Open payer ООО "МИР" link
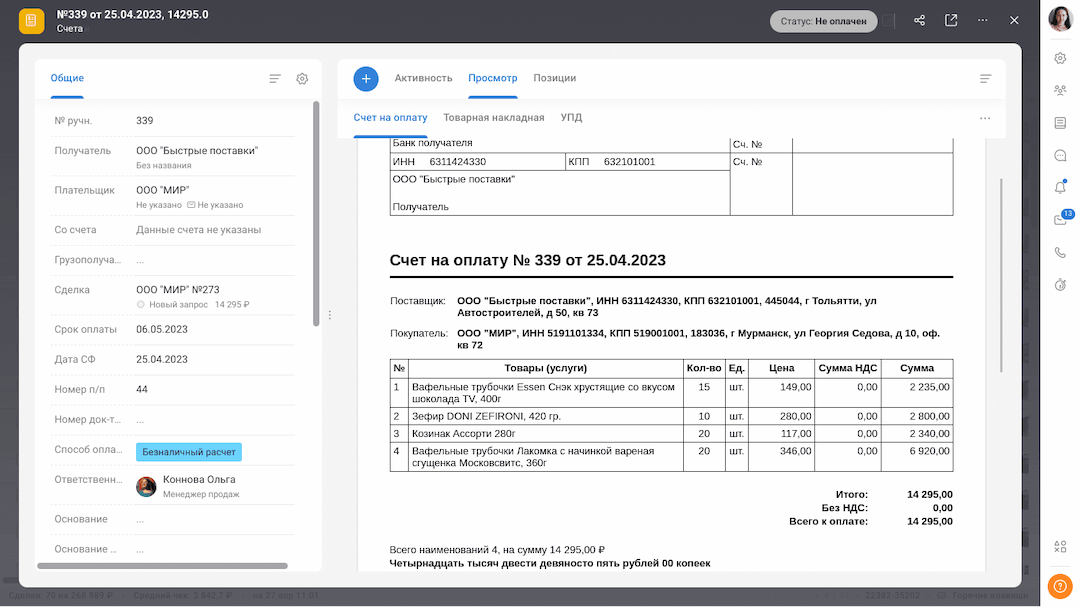1080x607 pixels. pyautogui.click(x=163, y=190)
